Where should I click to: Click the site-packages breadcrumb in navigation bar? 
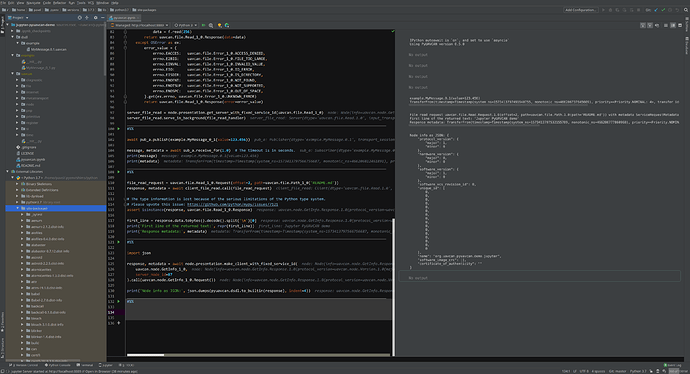click(x=143, y=10)
